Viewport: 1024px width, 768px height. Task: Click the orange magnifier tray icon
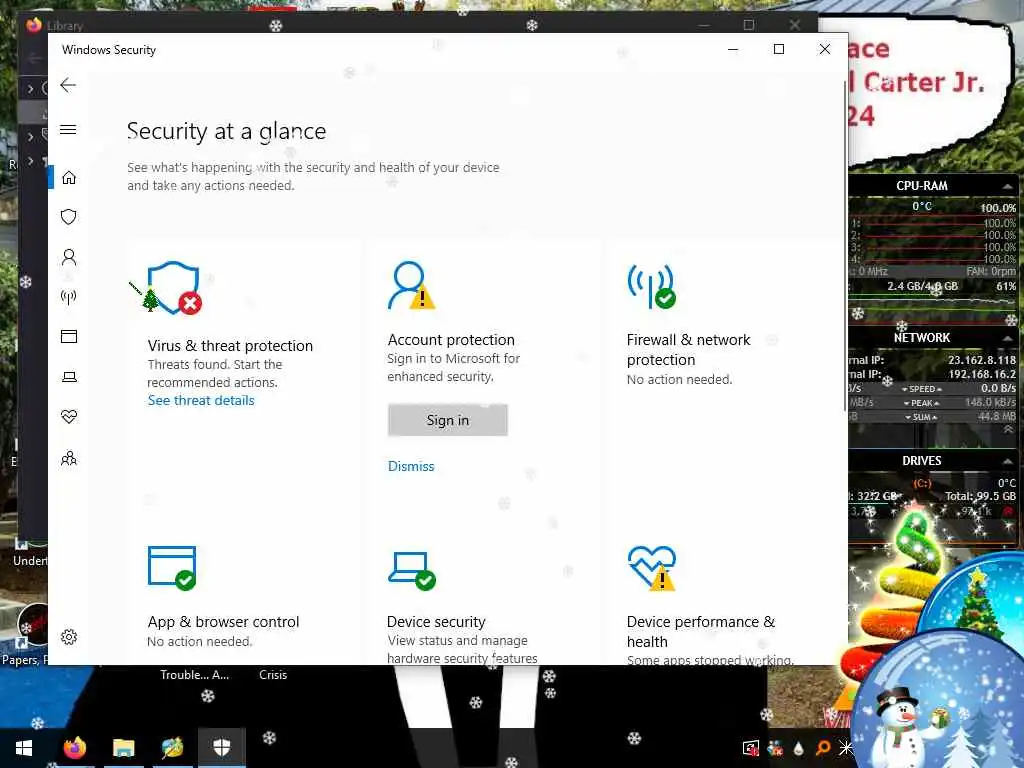point(823,748)
